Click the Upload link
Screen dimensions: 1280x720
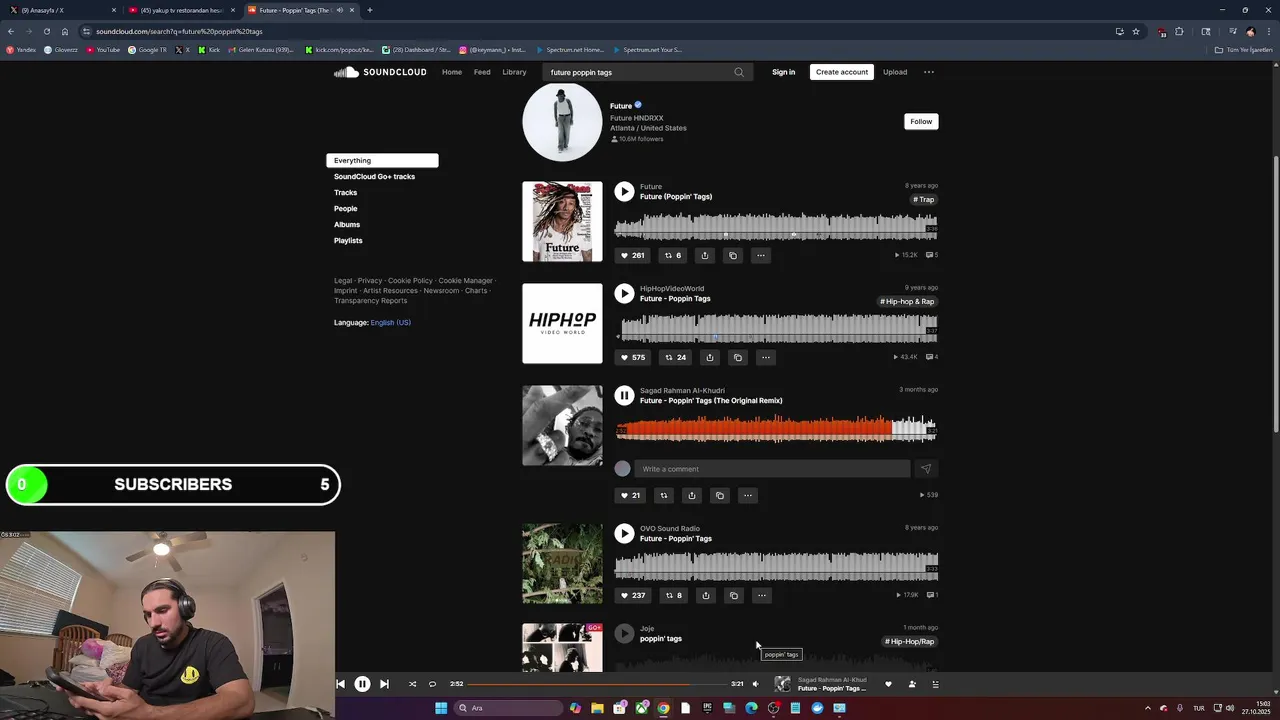coord(895,72)
